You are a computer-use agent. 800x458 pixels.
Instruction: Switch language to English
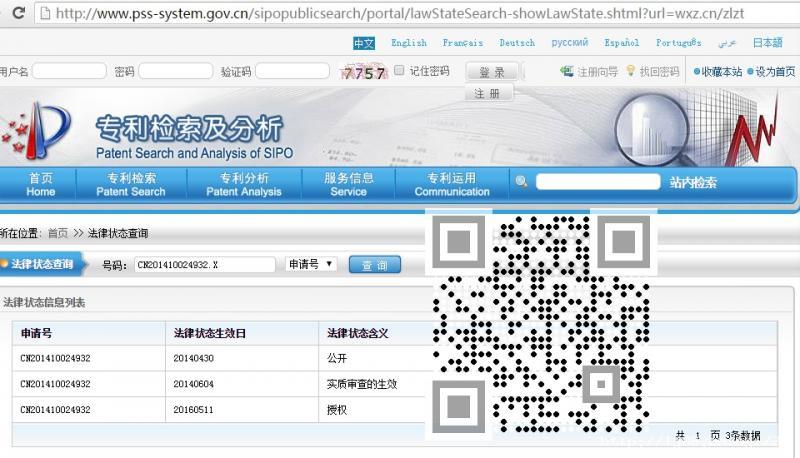pyautogui.click(x=409, y=43)
